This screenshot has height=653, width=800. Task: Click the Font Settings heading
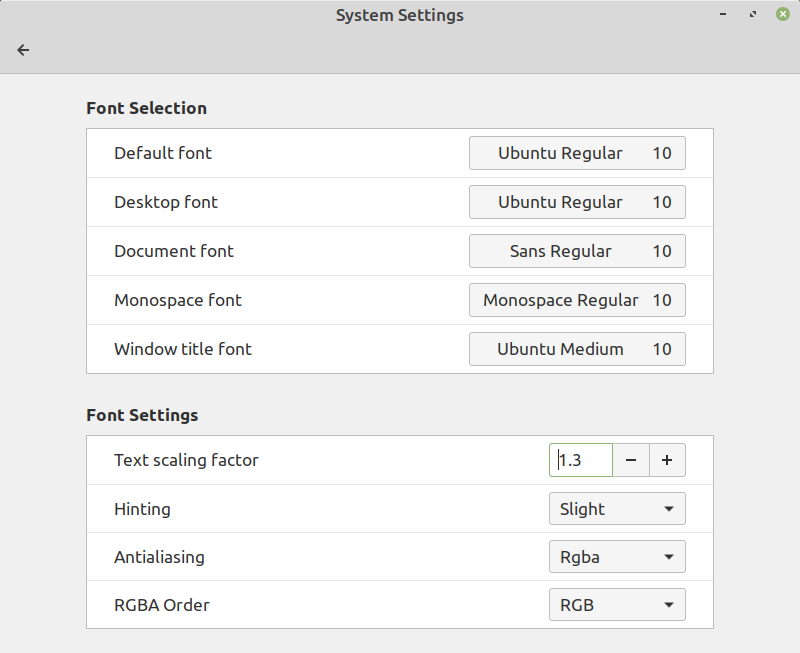click(142, 415)
